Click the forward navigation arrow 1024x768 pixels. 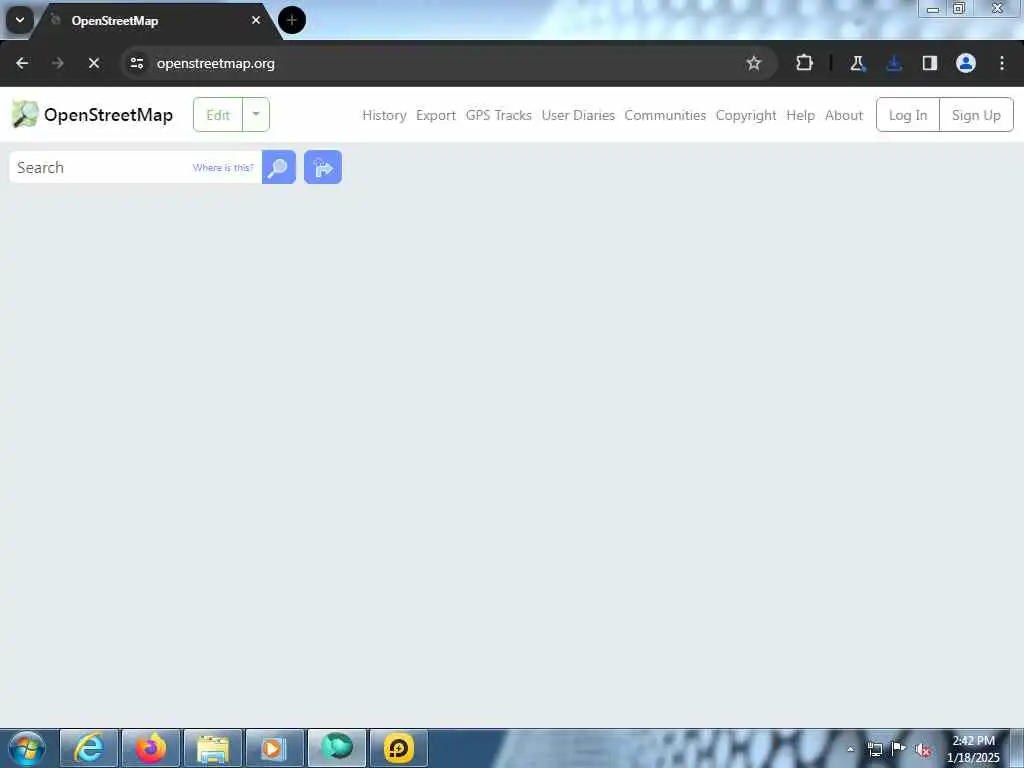click(x=58, y=63)
